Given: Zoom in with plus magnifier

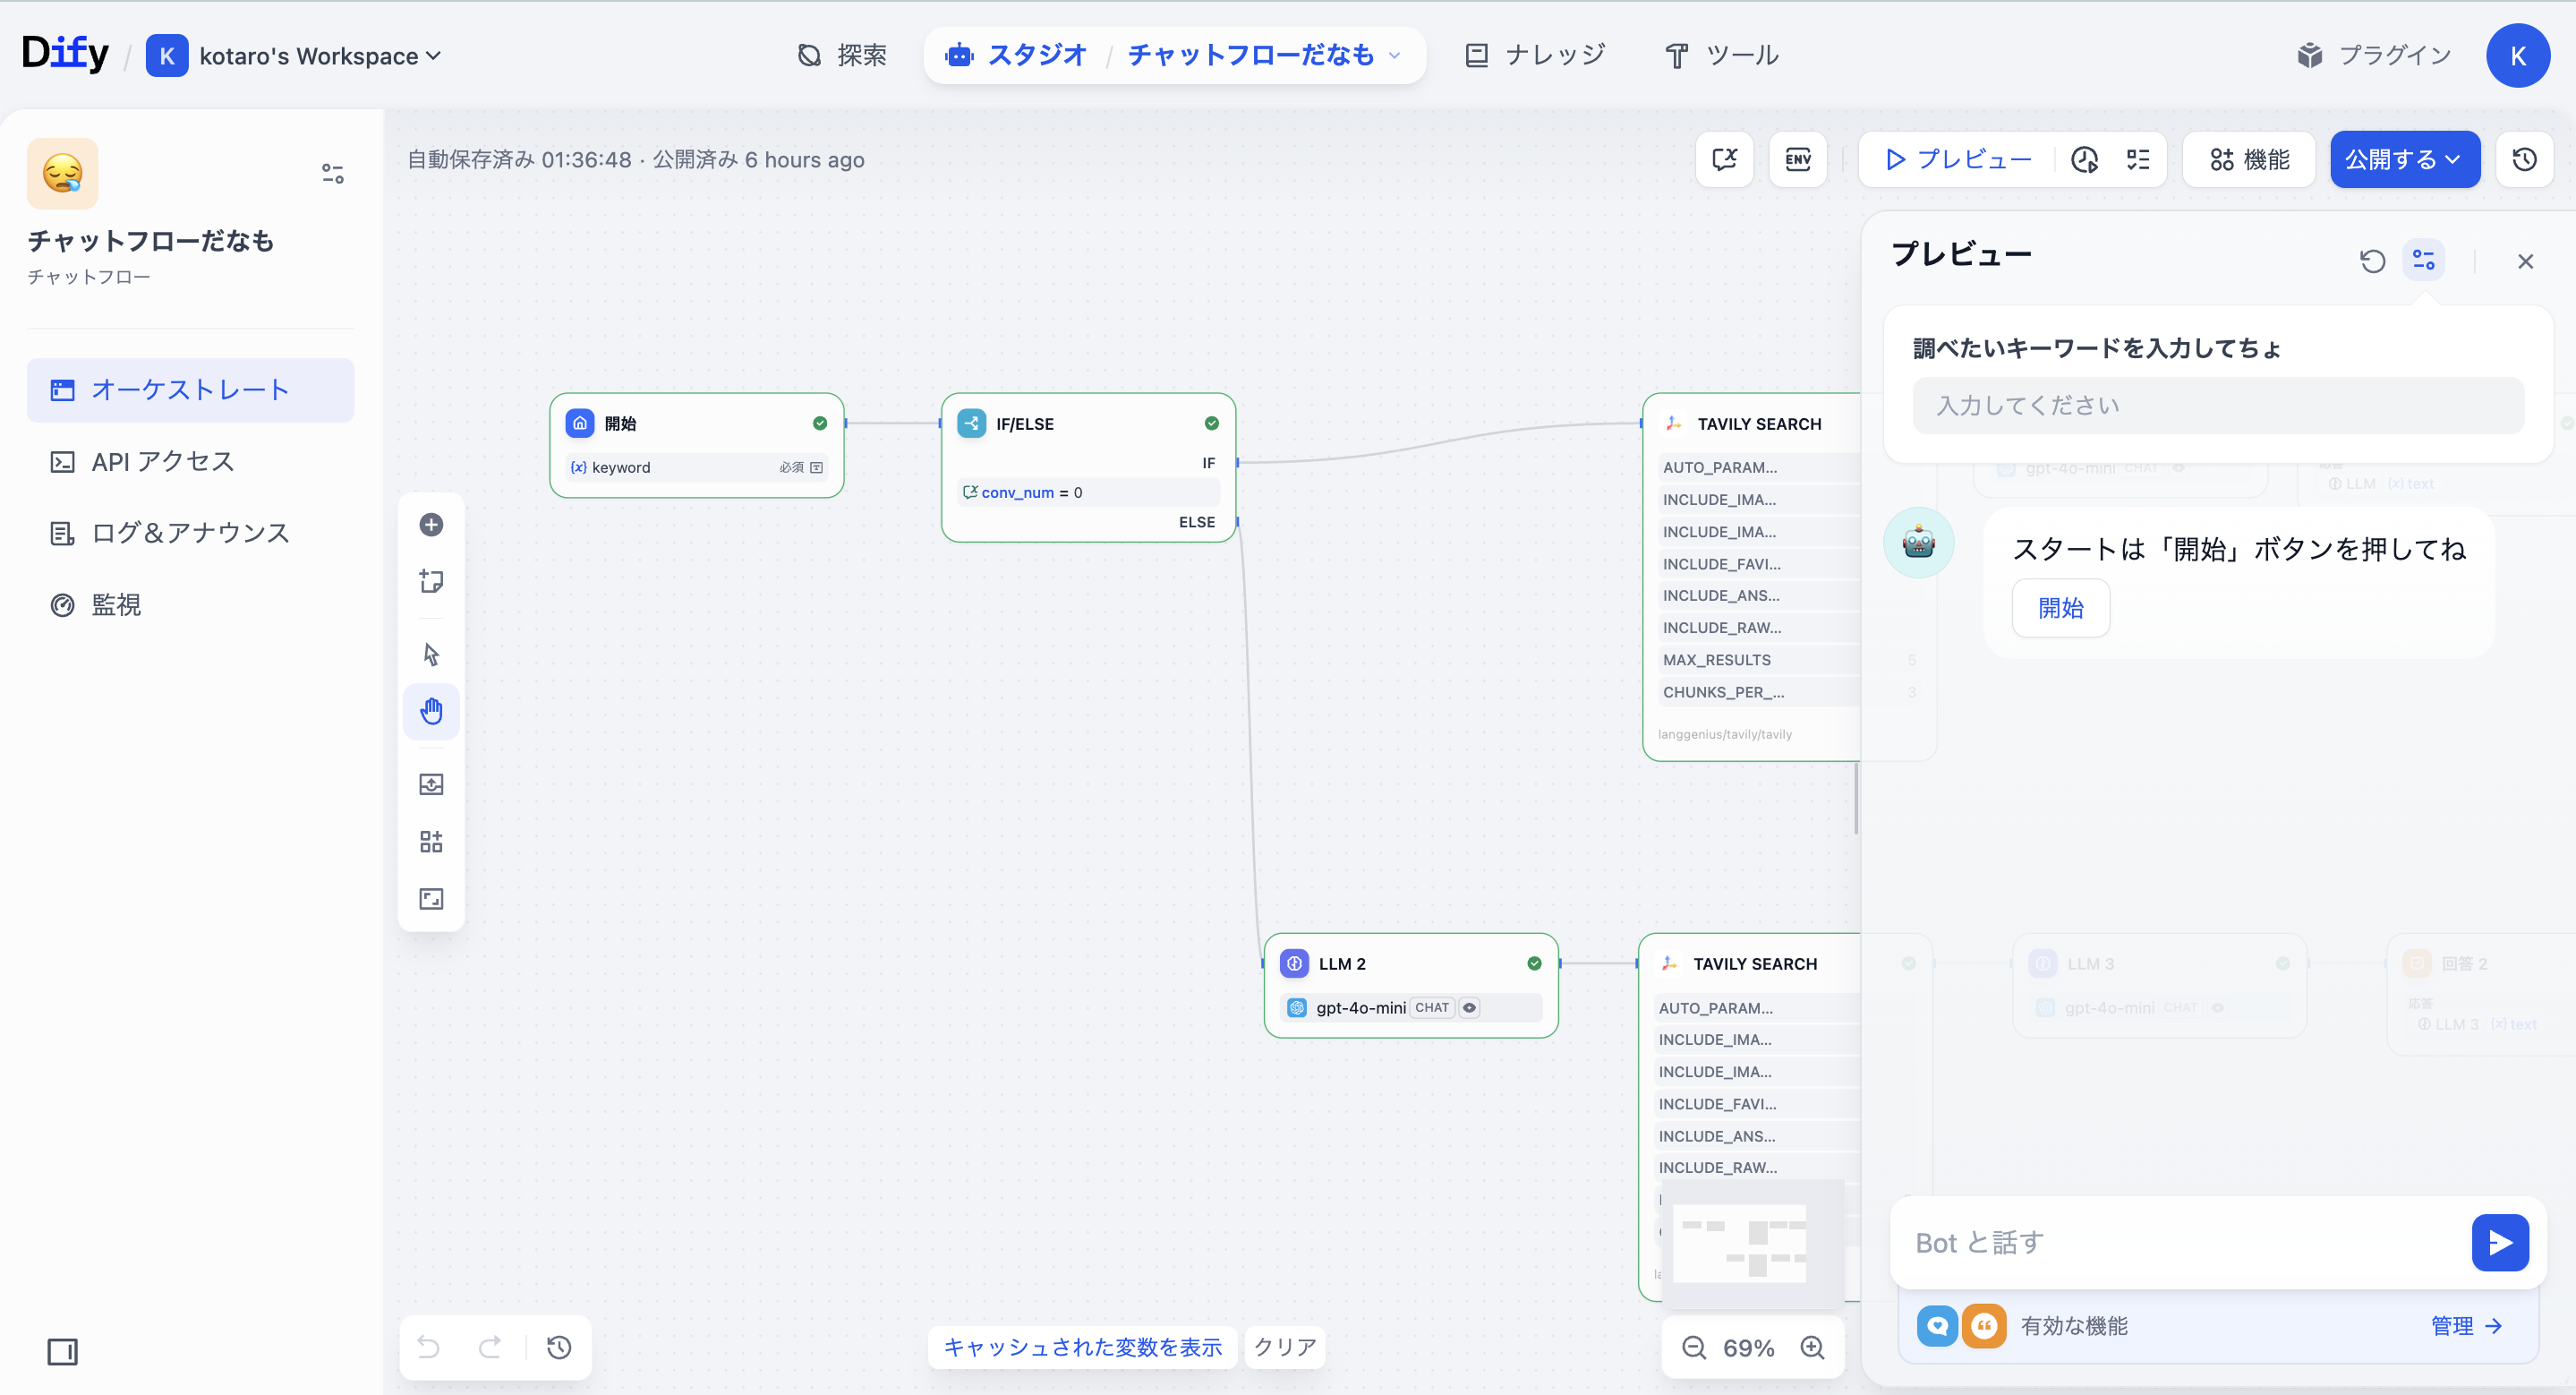Looking at the screenshot, I should coord(1812,1348).
